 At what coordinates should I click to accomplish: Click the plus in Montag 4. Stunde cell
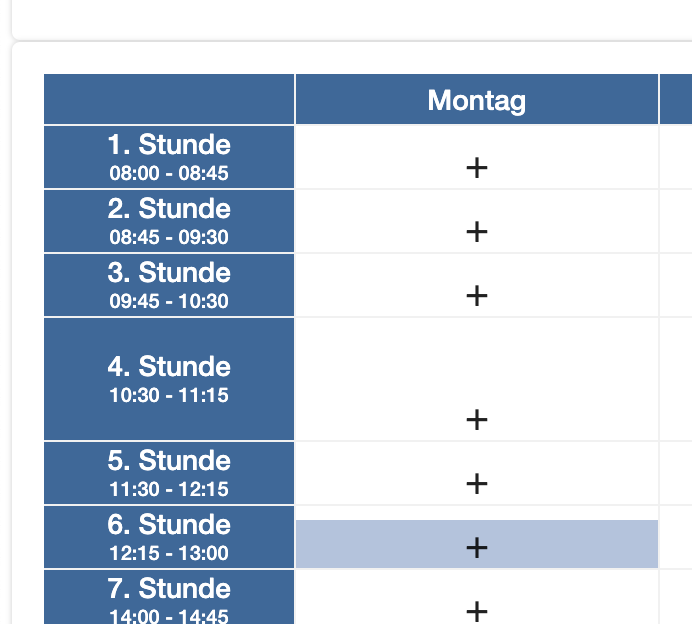477,420
